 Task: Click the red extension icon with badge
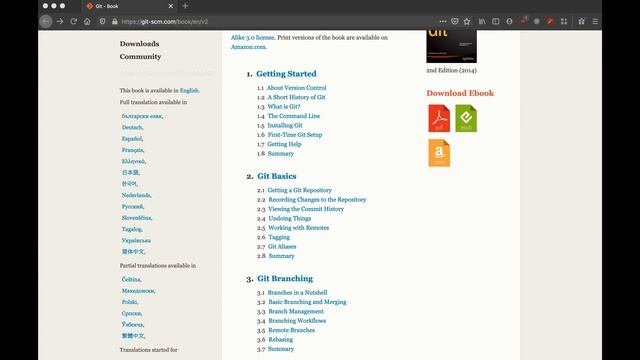point(523,21)
